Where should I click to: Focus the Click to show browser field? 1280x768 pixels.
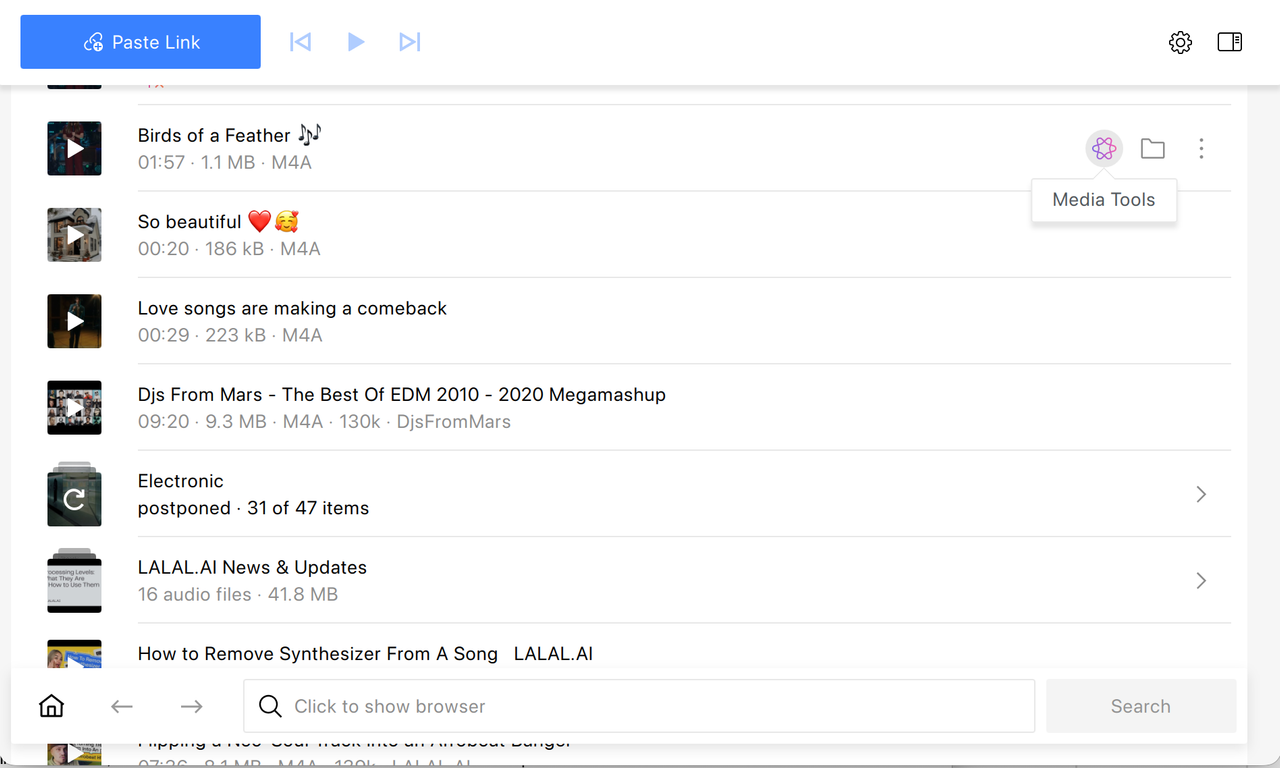(639, 706)
